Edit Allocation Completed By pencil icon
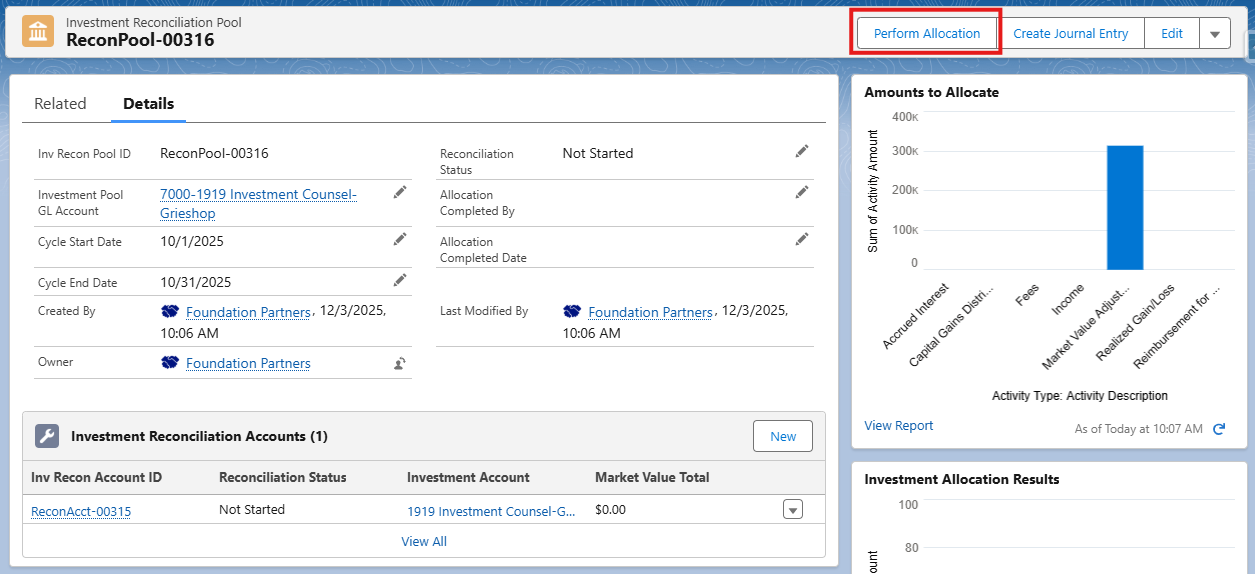This screenshot has width=1255, height=574. [801, 192]
